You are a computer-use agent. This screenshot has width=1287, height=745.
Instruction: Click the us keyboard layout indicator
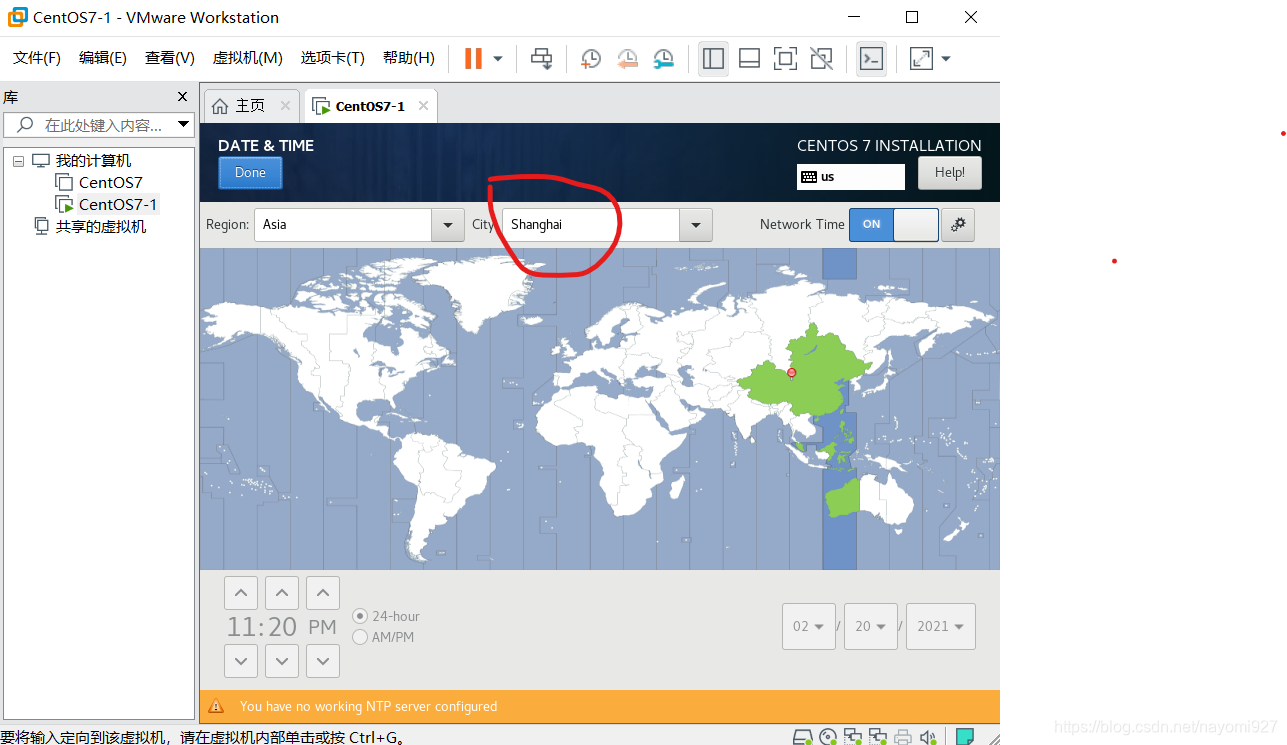(x=851, y=177)
